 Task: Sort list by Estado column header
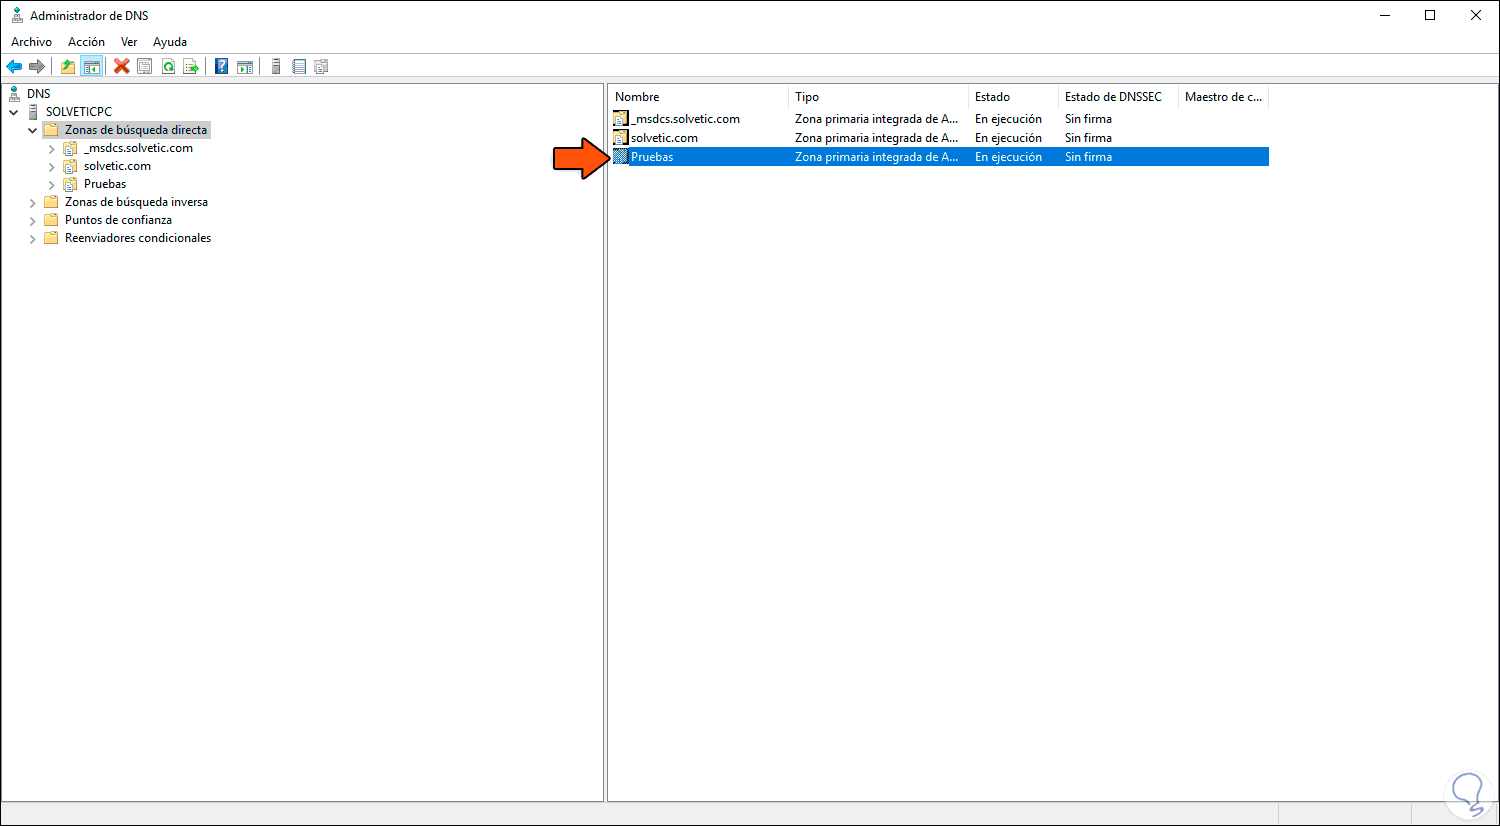coord(1013,97)
